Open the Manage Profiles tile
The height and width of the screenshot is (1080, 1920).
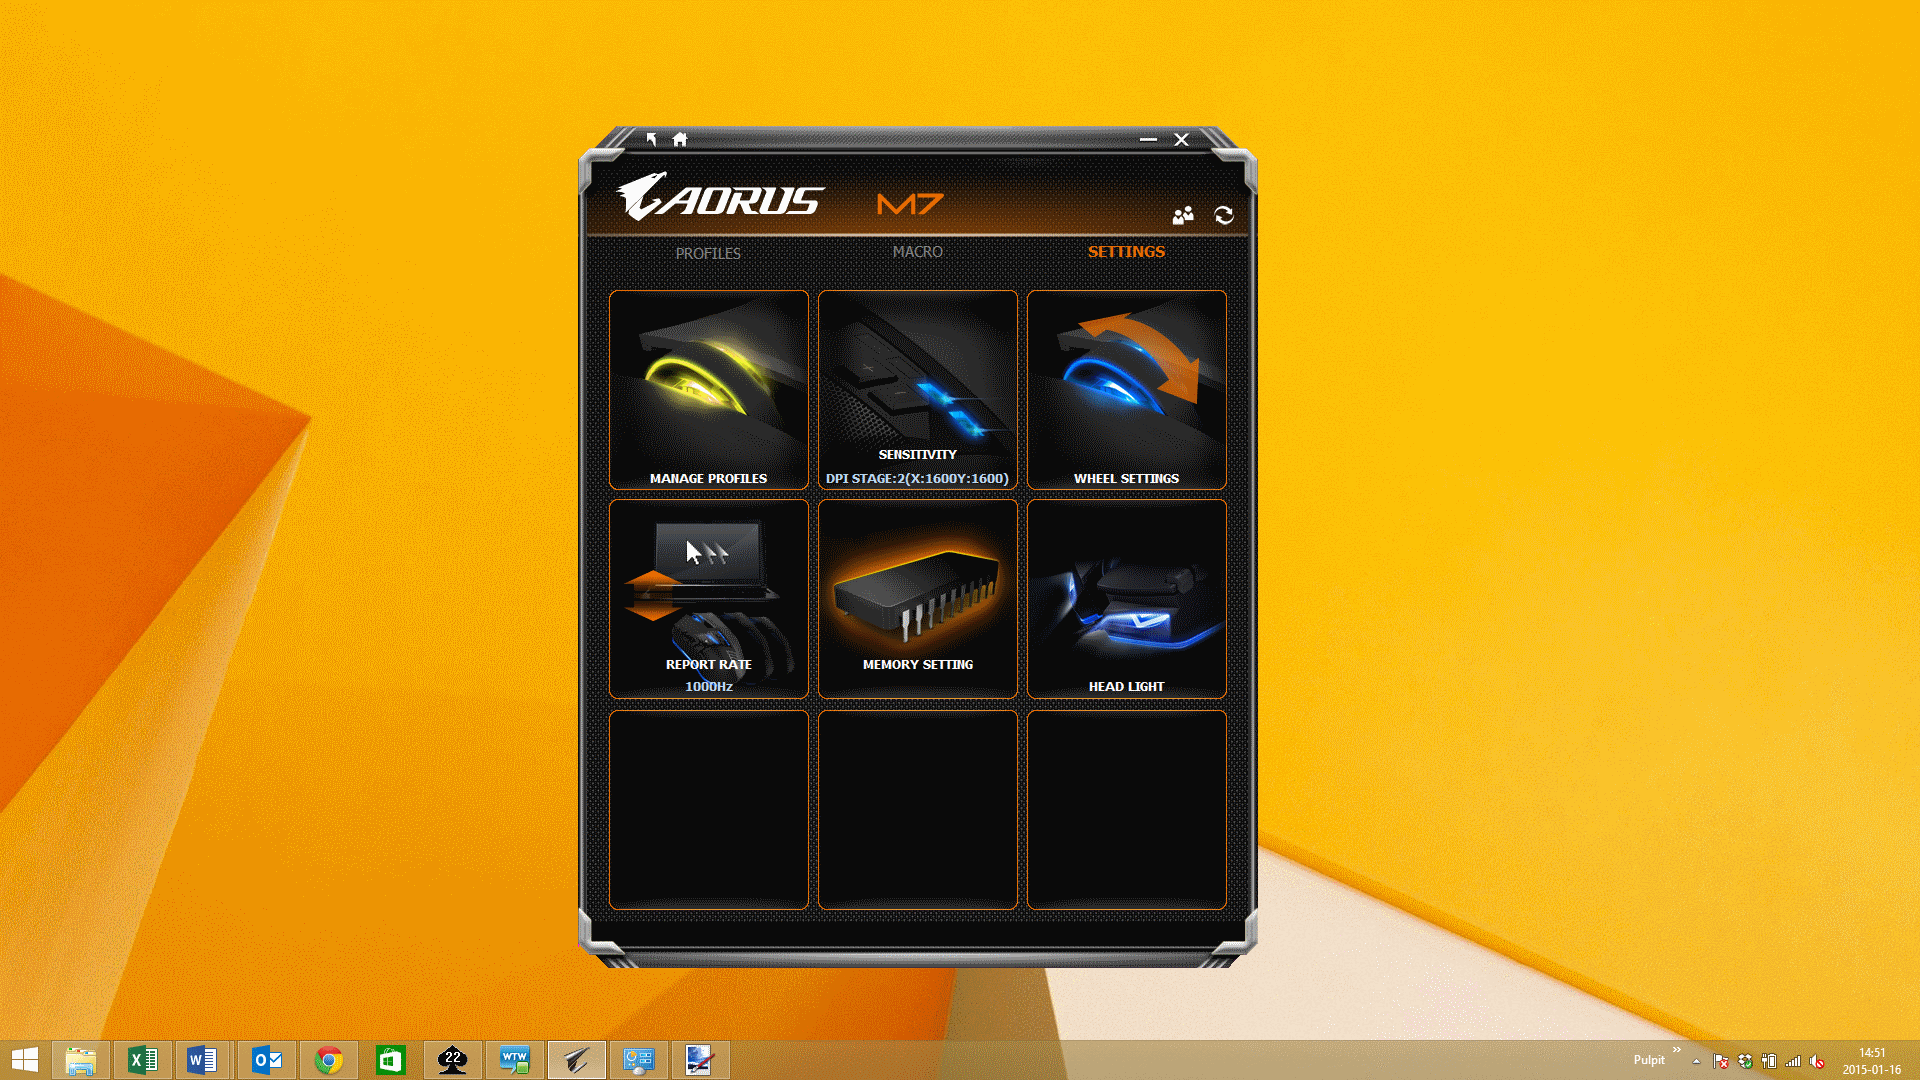pos(708,390)
